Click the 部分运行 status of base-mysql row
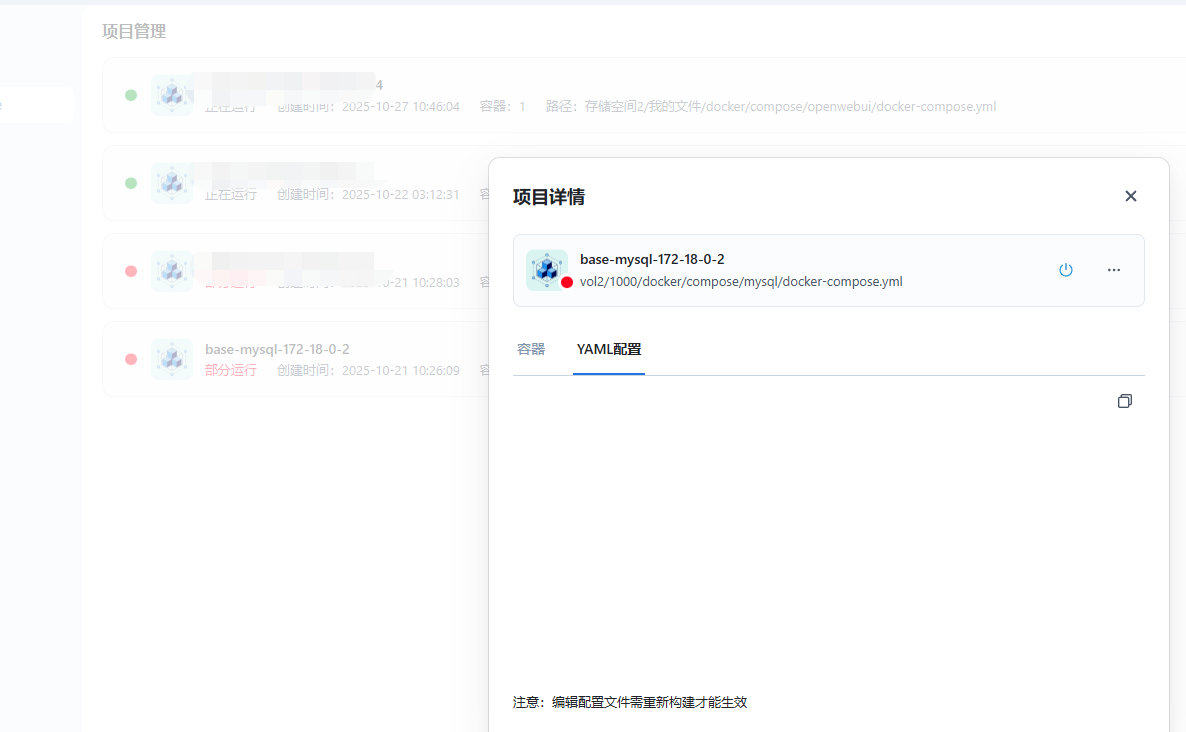 click(231, 371)
